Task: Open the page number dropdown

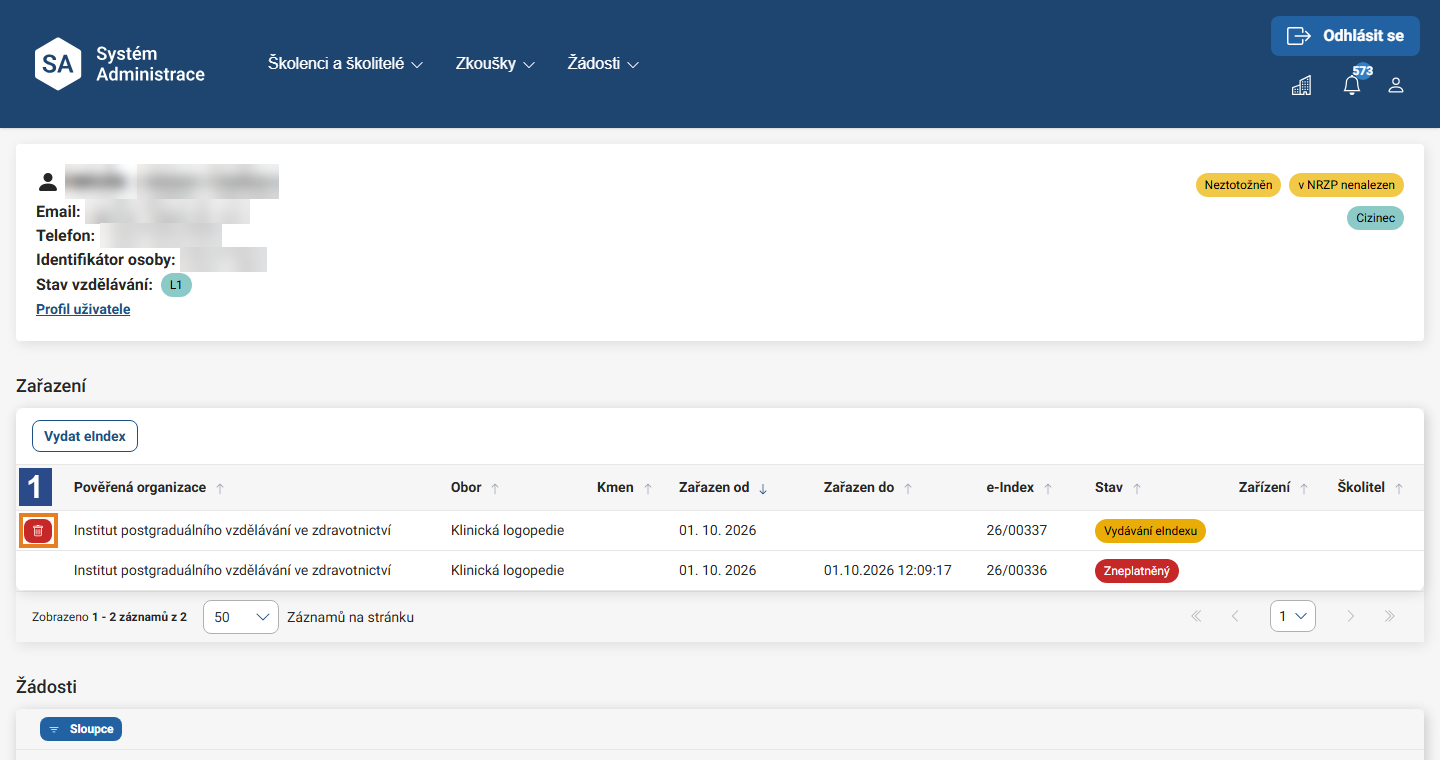Action: point(1293,616)
